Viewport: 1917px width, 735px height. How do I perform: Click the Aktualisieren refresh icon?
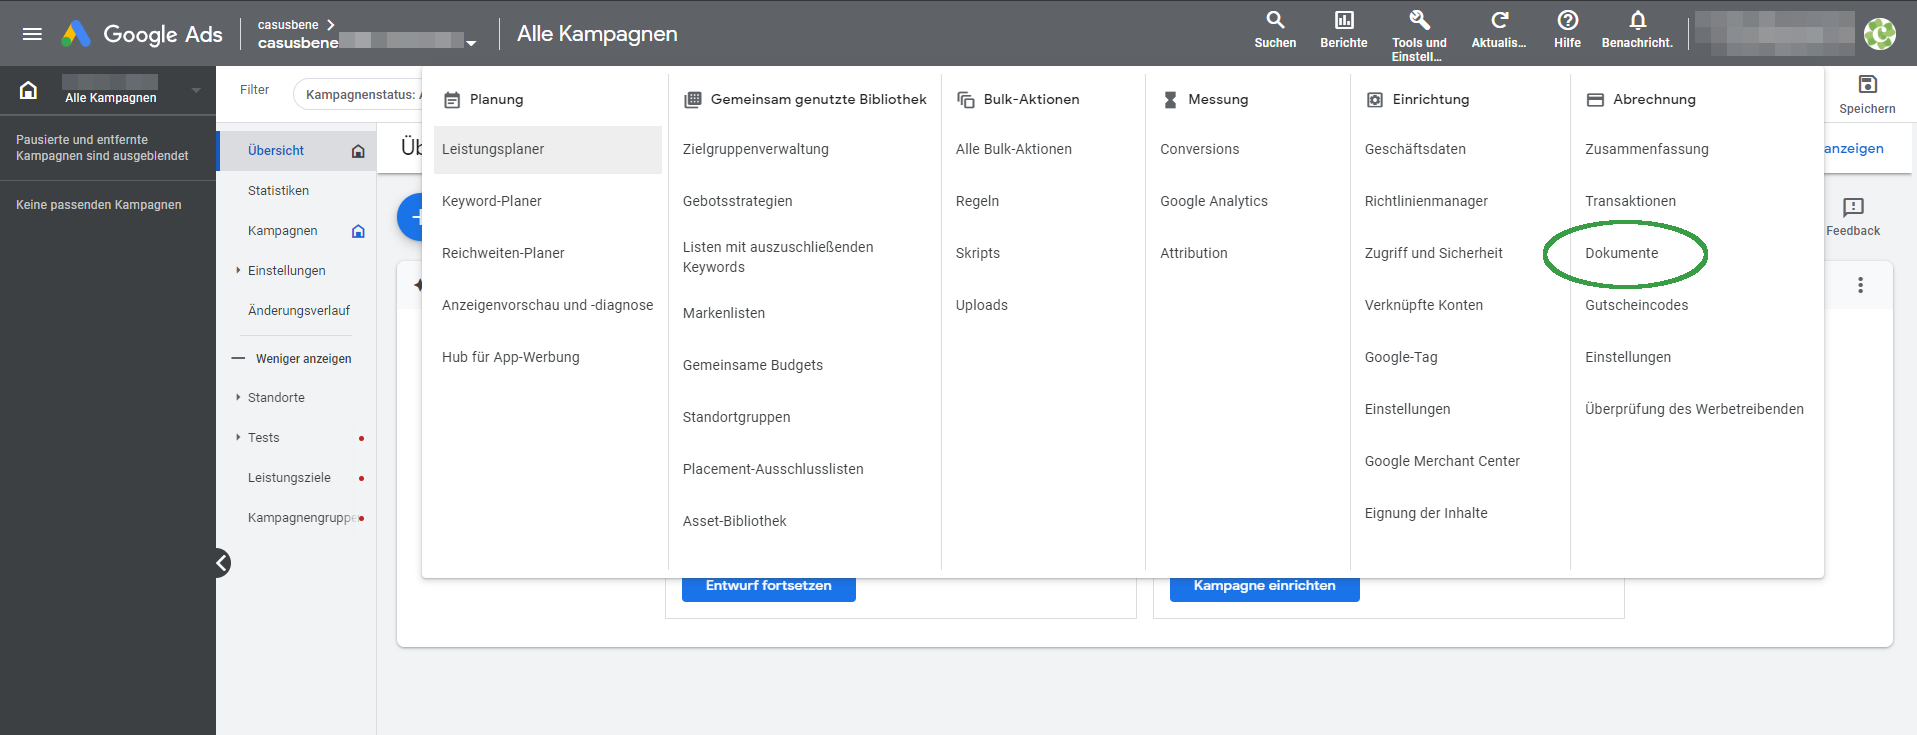pyautogui.click(x=1499, y=20)
